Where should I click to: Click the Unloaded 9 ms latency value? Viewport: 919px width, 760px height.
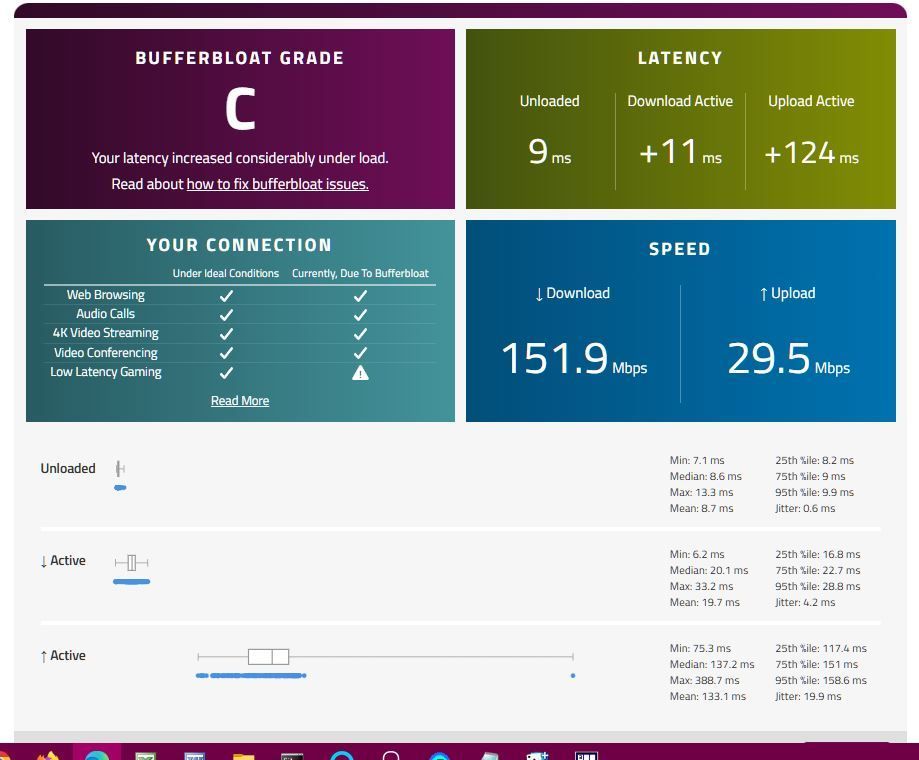point(538,152)
